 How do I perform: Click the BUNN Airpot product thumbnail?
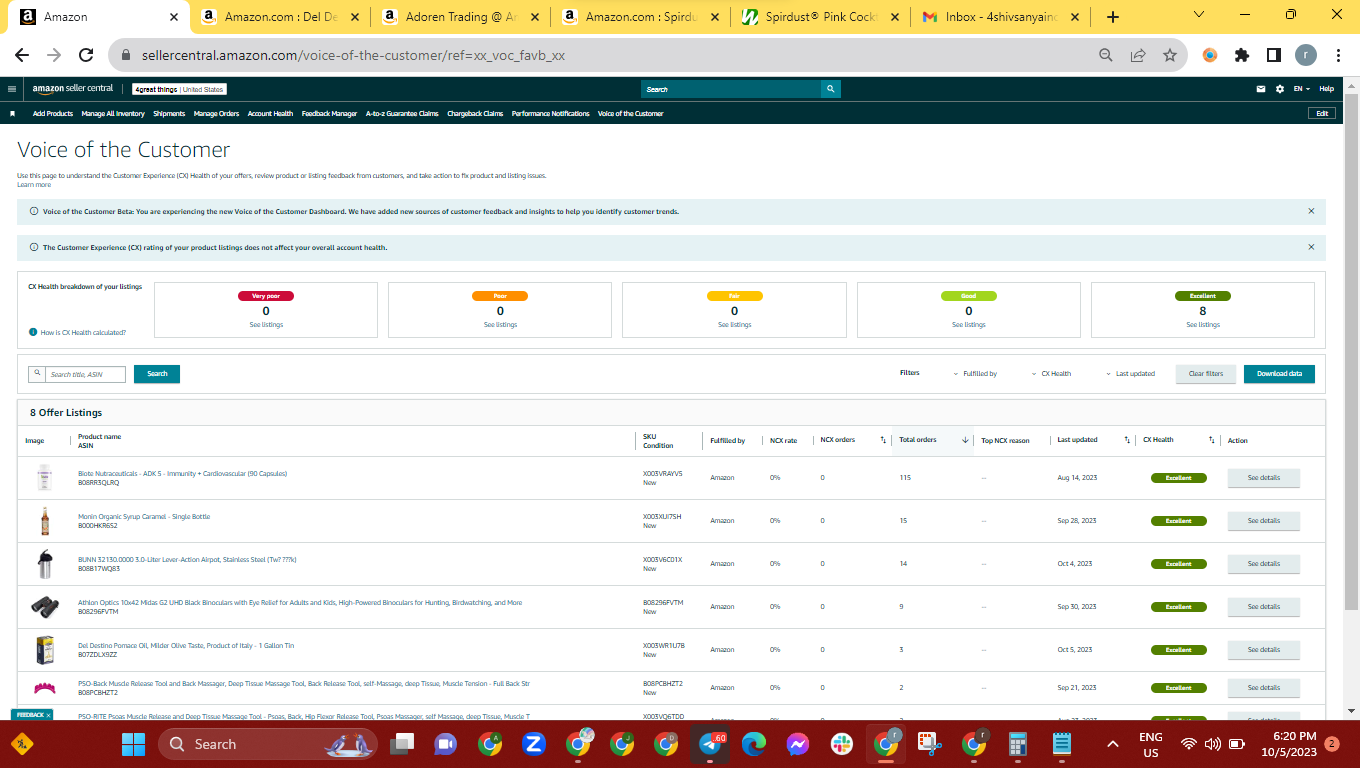click(44, 564)
